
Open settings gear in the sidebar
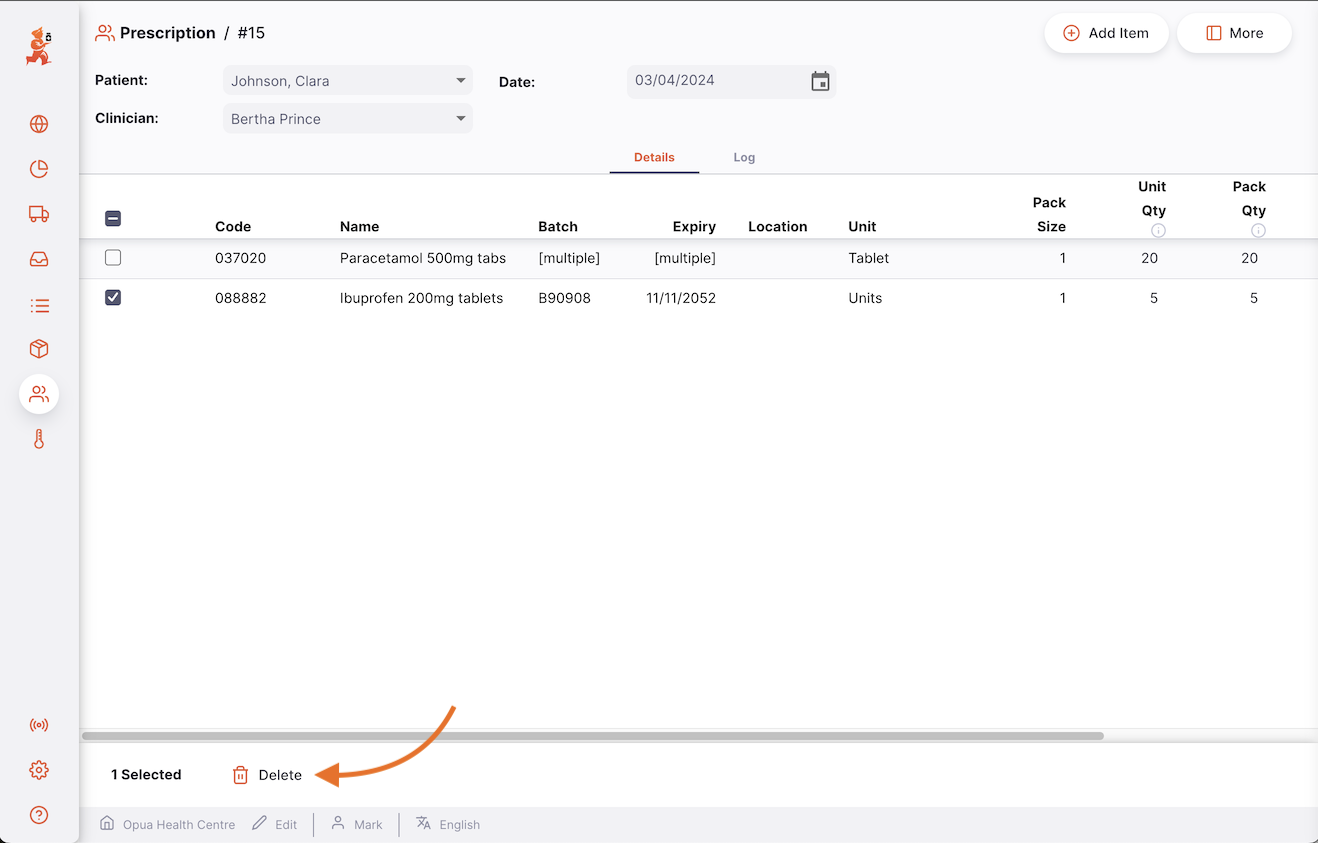(39, 770)
